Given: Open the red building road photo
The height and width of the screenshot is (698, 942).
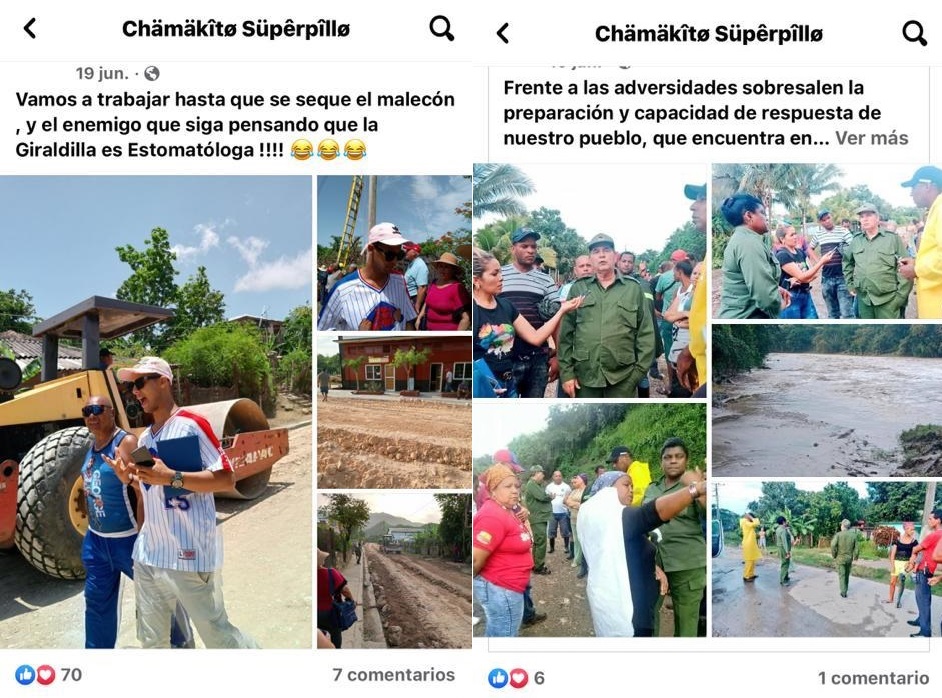Looking at the screenshot, I should [394, 412].
